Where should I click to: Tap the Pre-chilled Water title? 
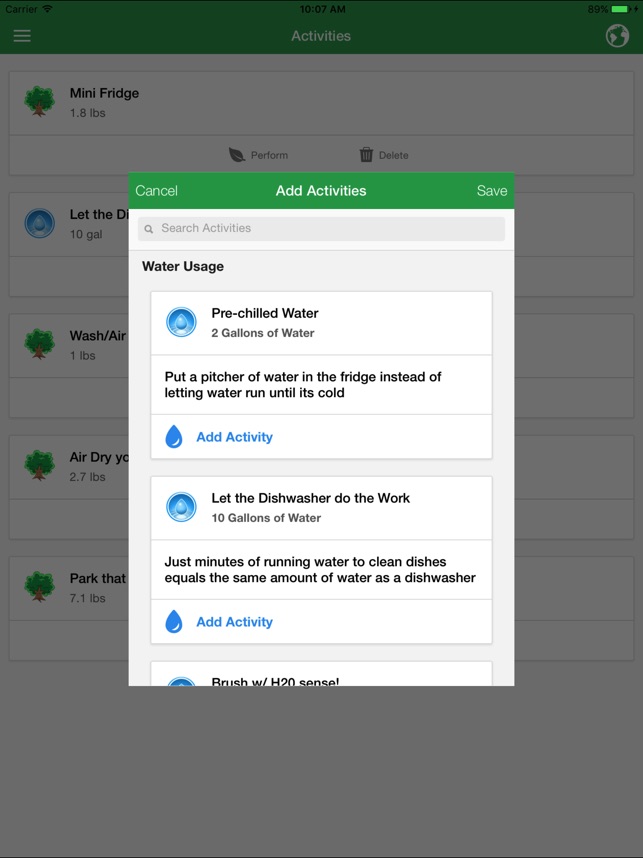click(x=265, y=313)
